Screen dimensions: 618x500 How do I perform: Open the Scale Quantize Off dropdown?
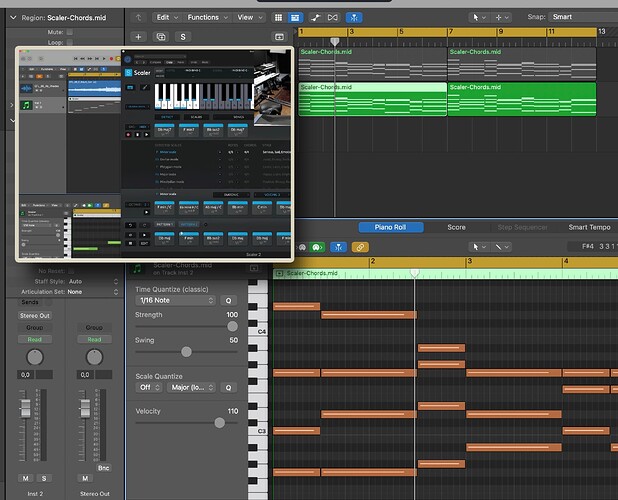[149, 387]
